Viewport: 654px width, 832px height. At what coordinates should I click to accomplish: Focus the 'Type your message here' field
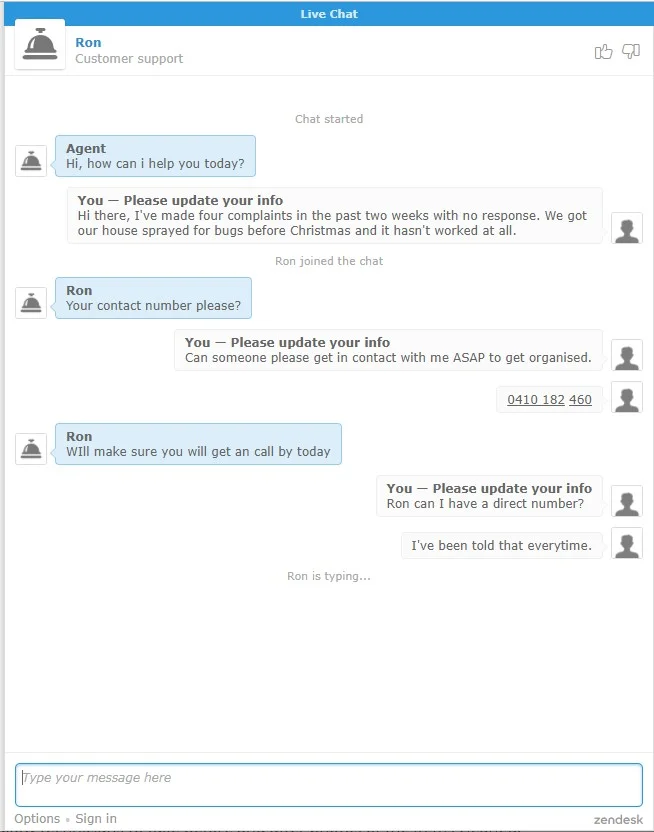(x=329, y=785)
